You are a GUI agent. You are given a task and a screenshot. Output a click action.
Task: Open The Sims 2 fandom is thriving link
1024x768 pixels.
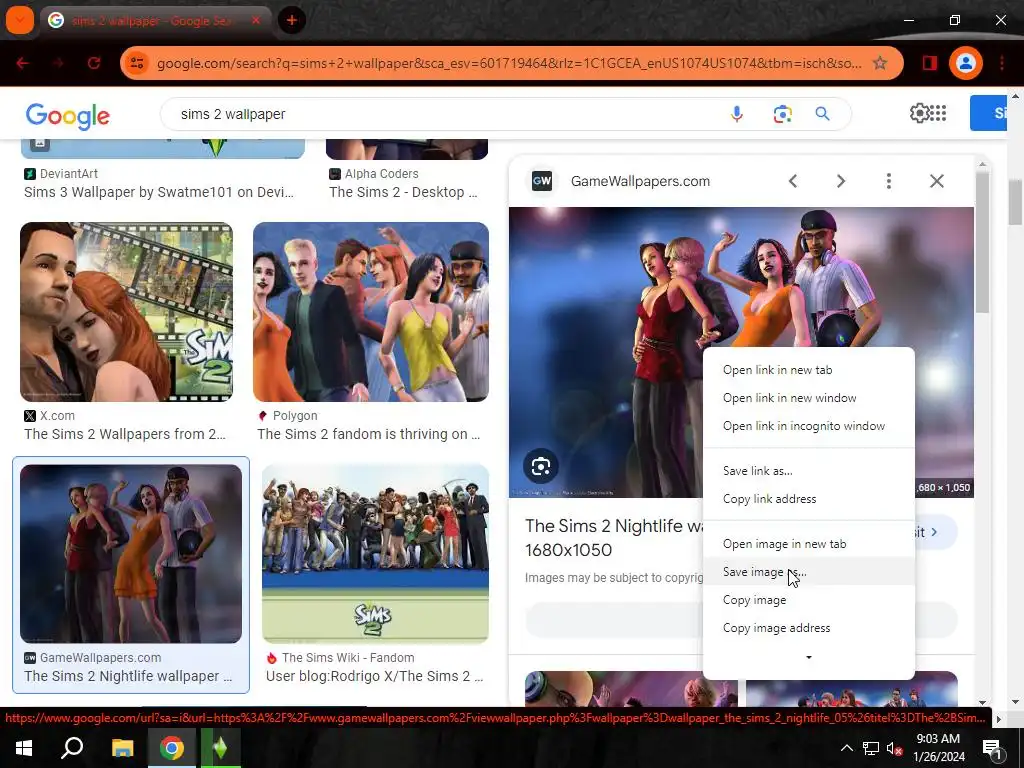point(369,434)
